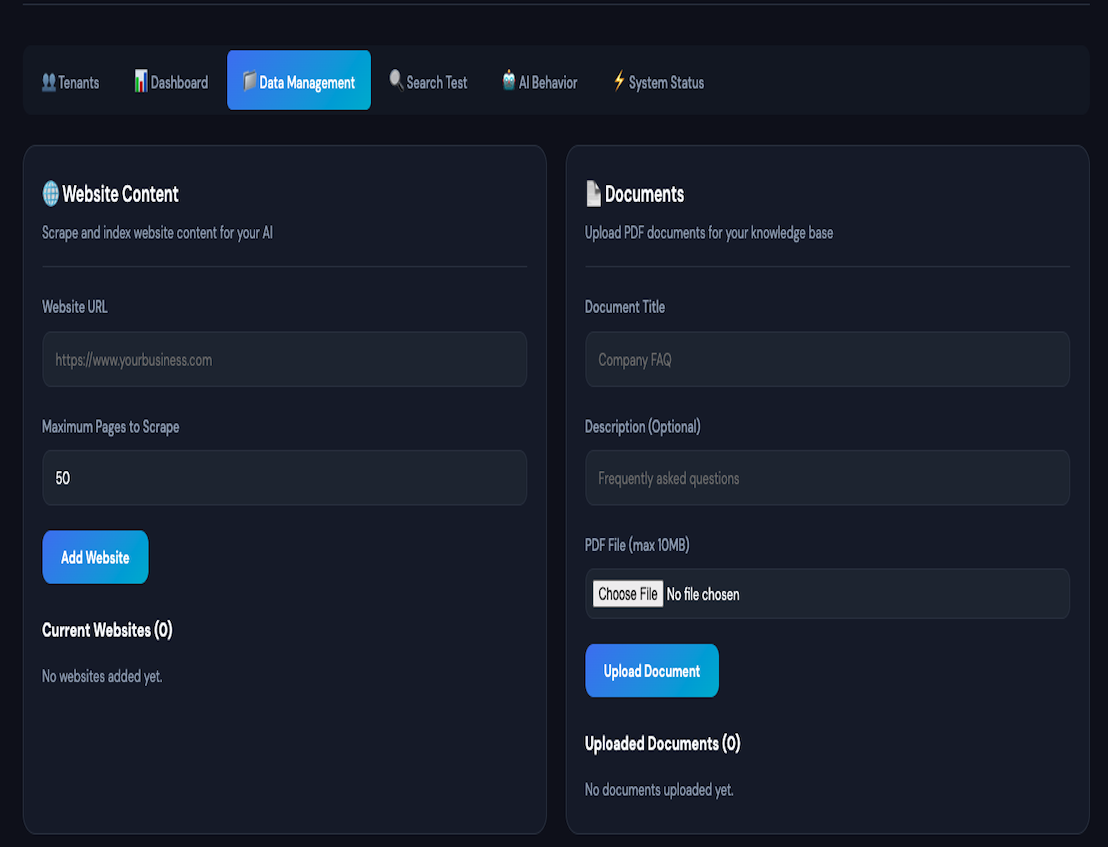
Task: Click the lightning bolt icon for System Status
Action: (619, 82)
